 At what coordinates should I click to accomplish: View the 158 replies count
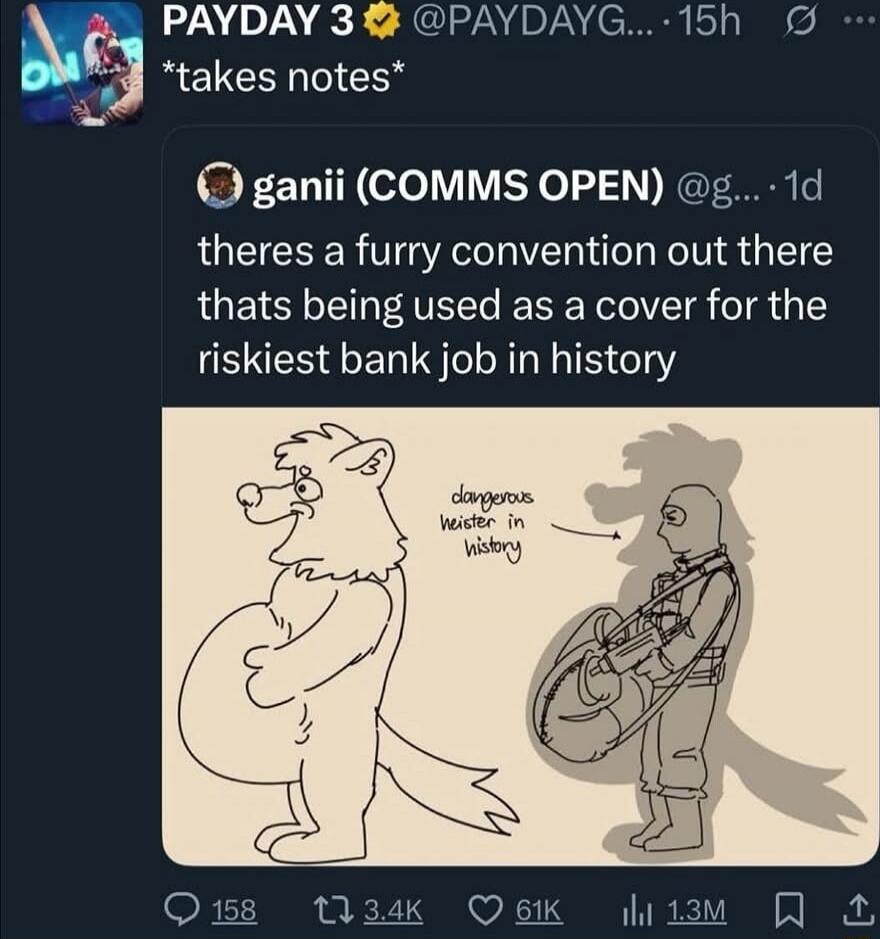[x=235, y=910]
